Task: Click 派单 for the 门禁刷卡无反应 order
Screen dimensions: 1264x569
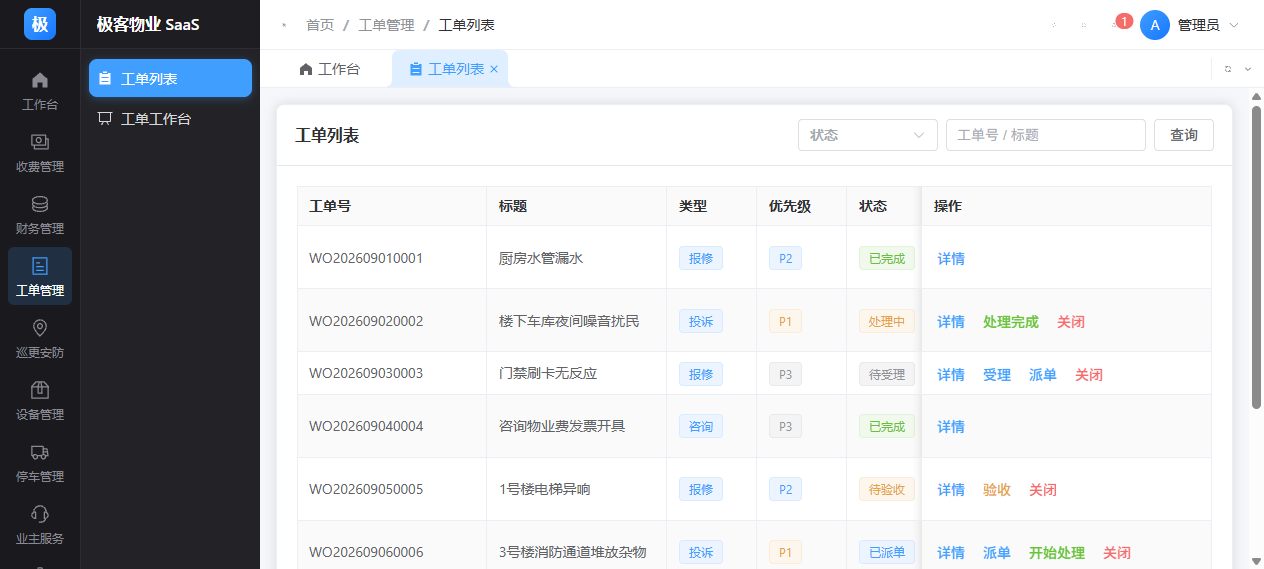Action: (1043, 375)
